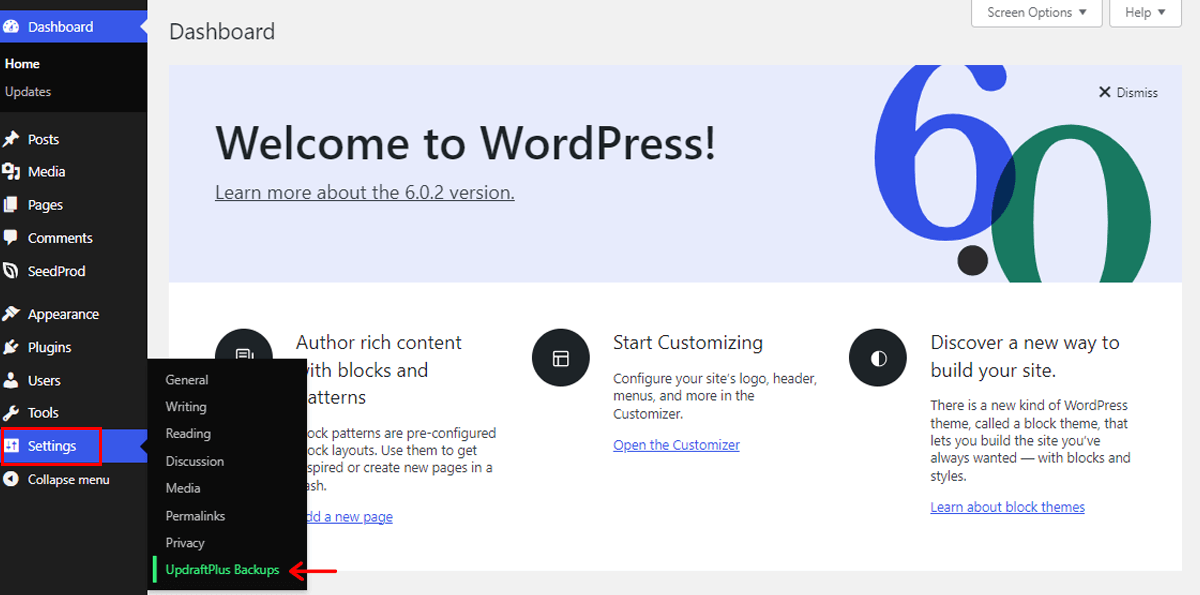Choose General in Settings submenu
Viewport: 1200px width, 595px height.
[x=187, y=380]
